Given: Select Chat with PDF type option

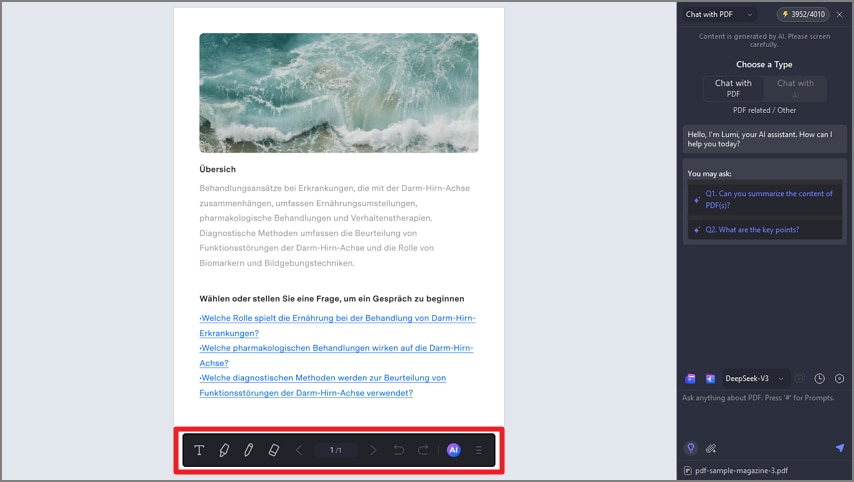Looking at the screenshot, I should [733, 89].
